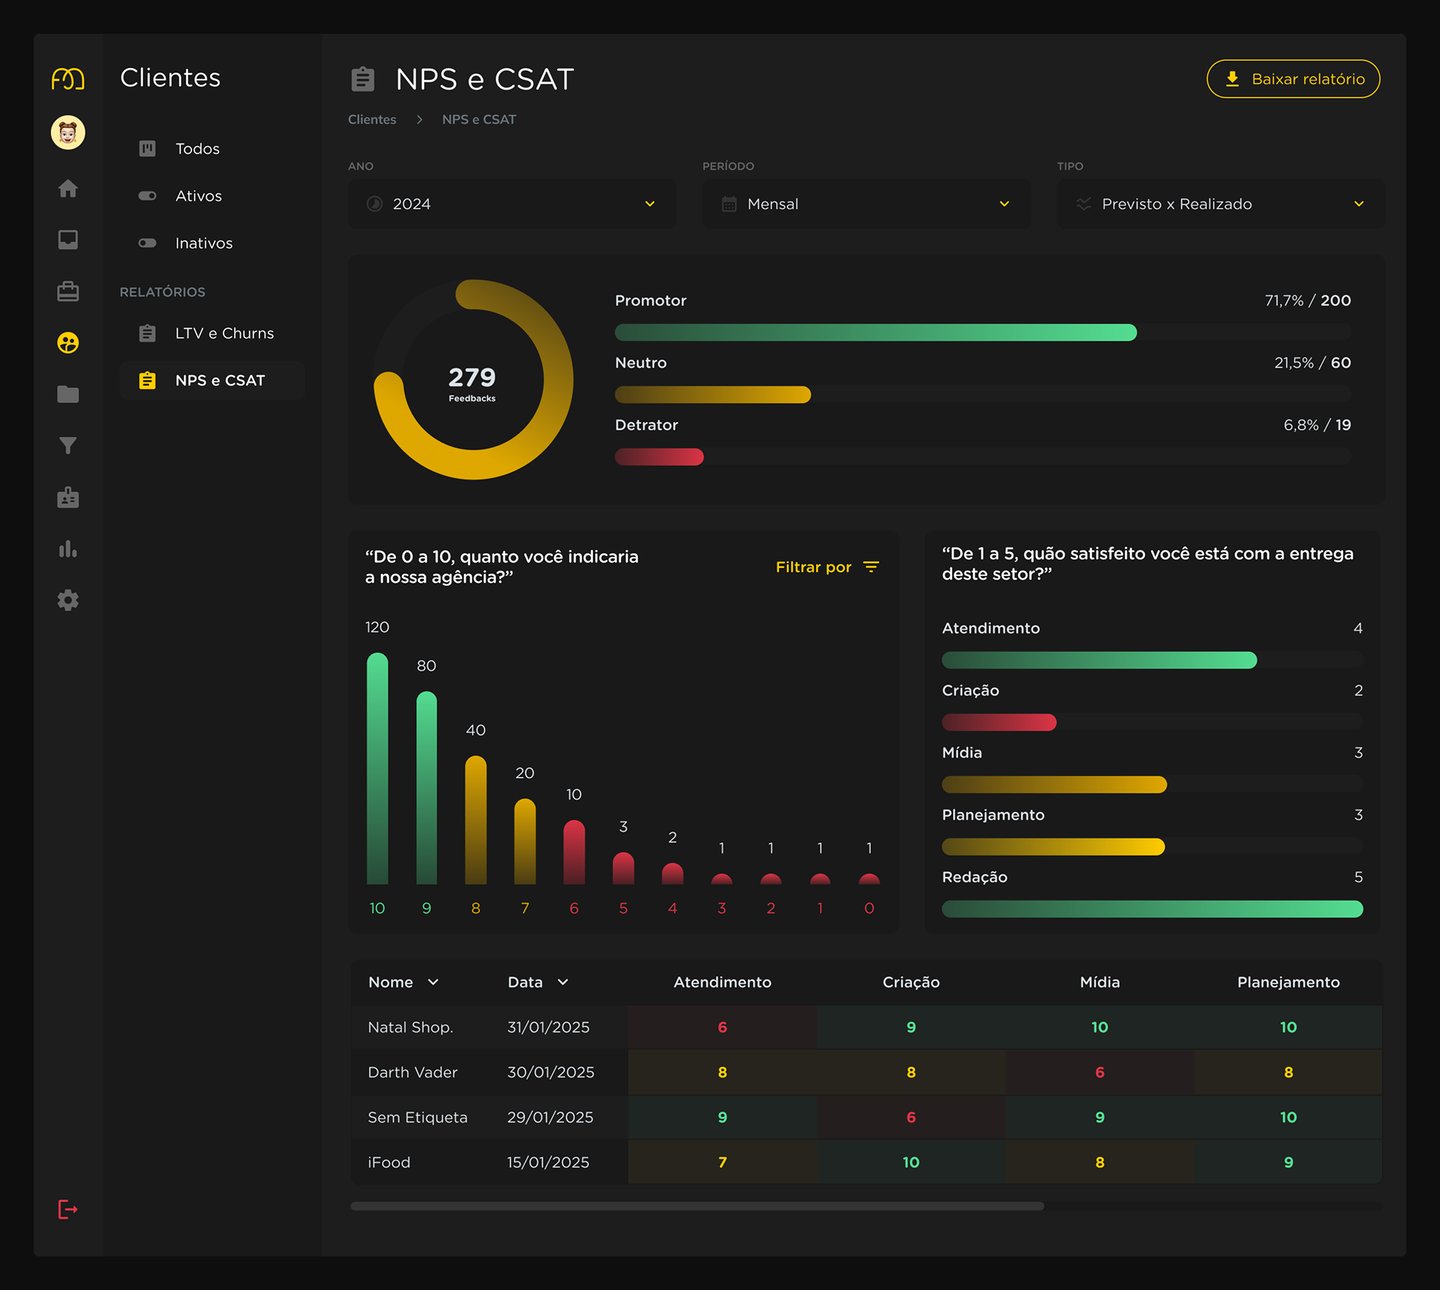The image size is (1440, 1290).
Task: Open the user avatar profile
Action: [68, 132]
